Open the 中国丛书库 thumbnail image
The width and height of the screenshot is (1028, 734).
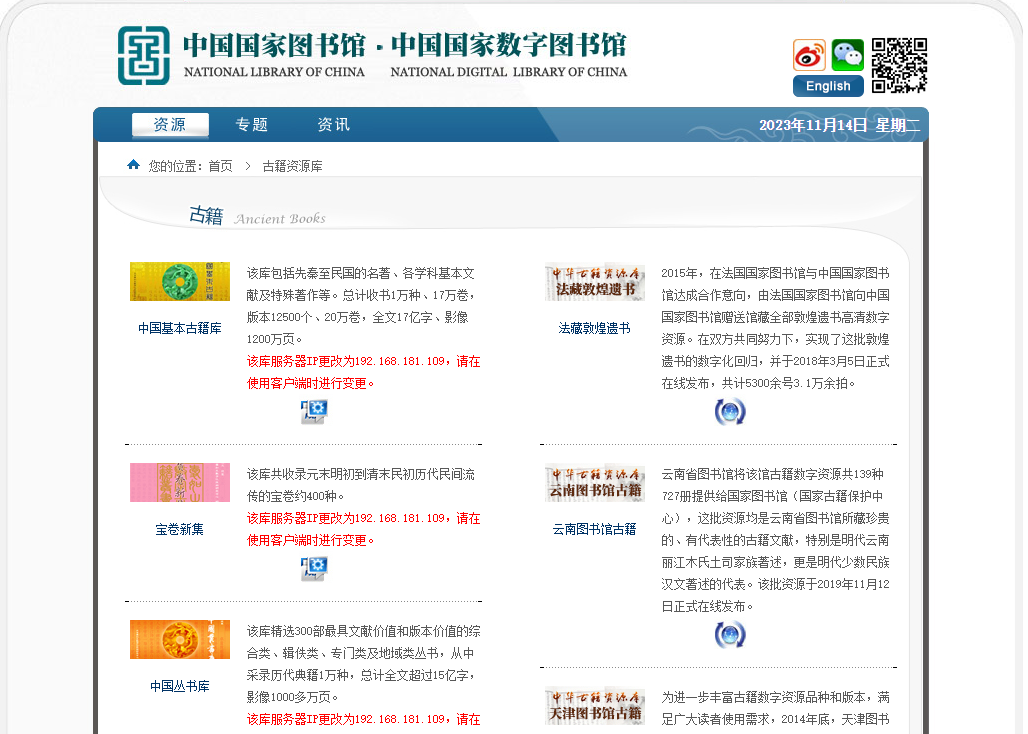pyautogui.click(x=180, y=640)
